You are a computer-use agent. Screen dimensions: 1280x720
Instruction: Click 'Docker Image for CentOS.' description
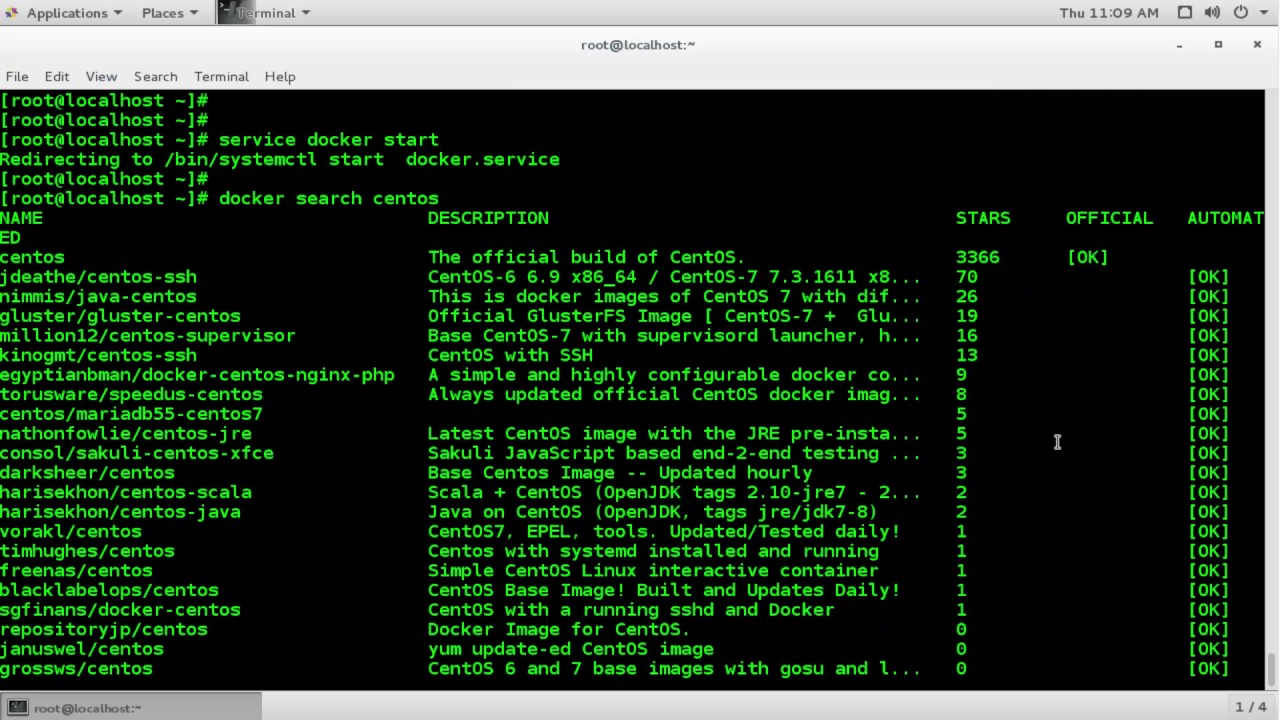coord(559,629)
